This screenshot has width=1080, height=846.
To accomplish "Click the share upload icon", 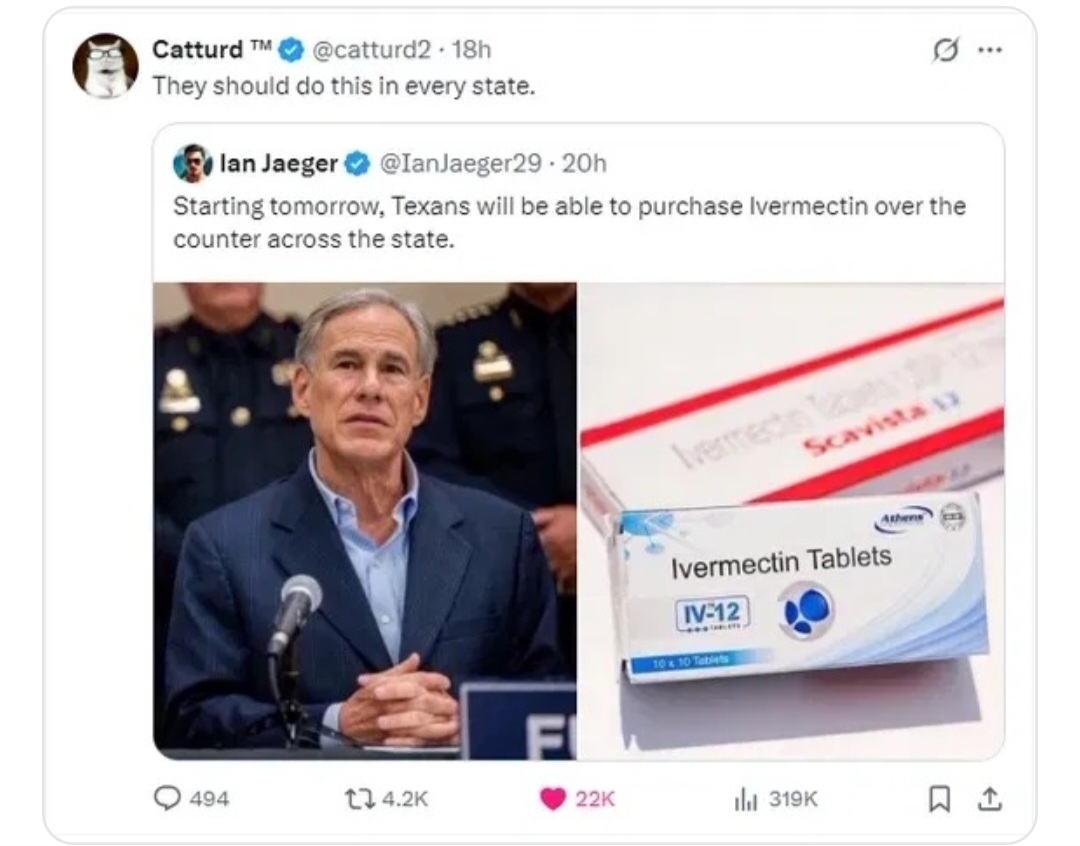I will pos(990,798).
